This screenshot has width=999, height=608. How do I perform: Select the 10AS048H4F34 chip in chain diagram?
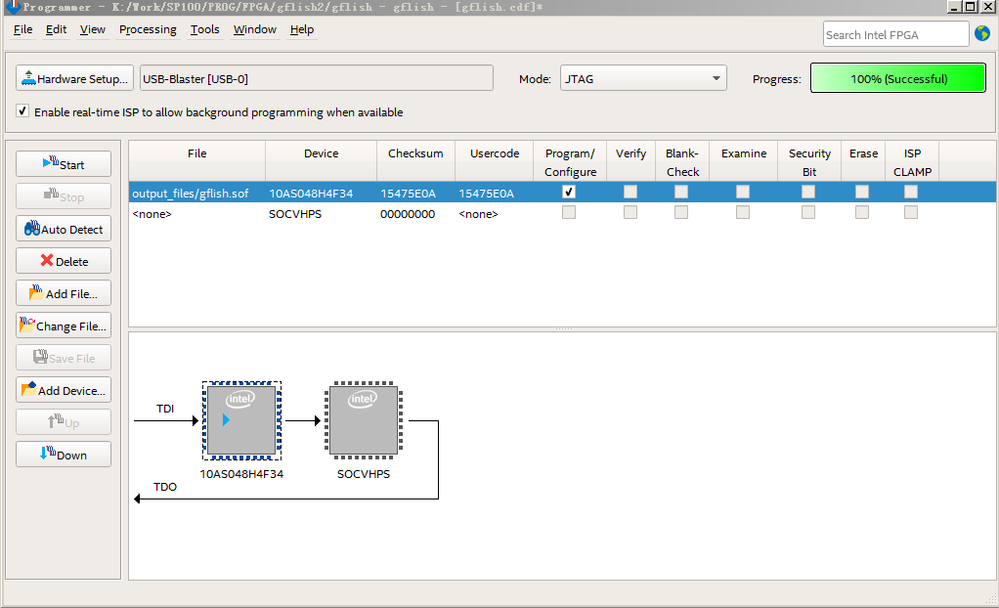241,421
